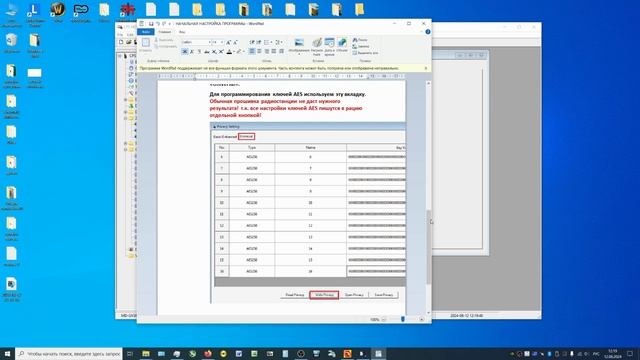
Task: Toggle italic formatting
Action: click(x=192, y=51)
